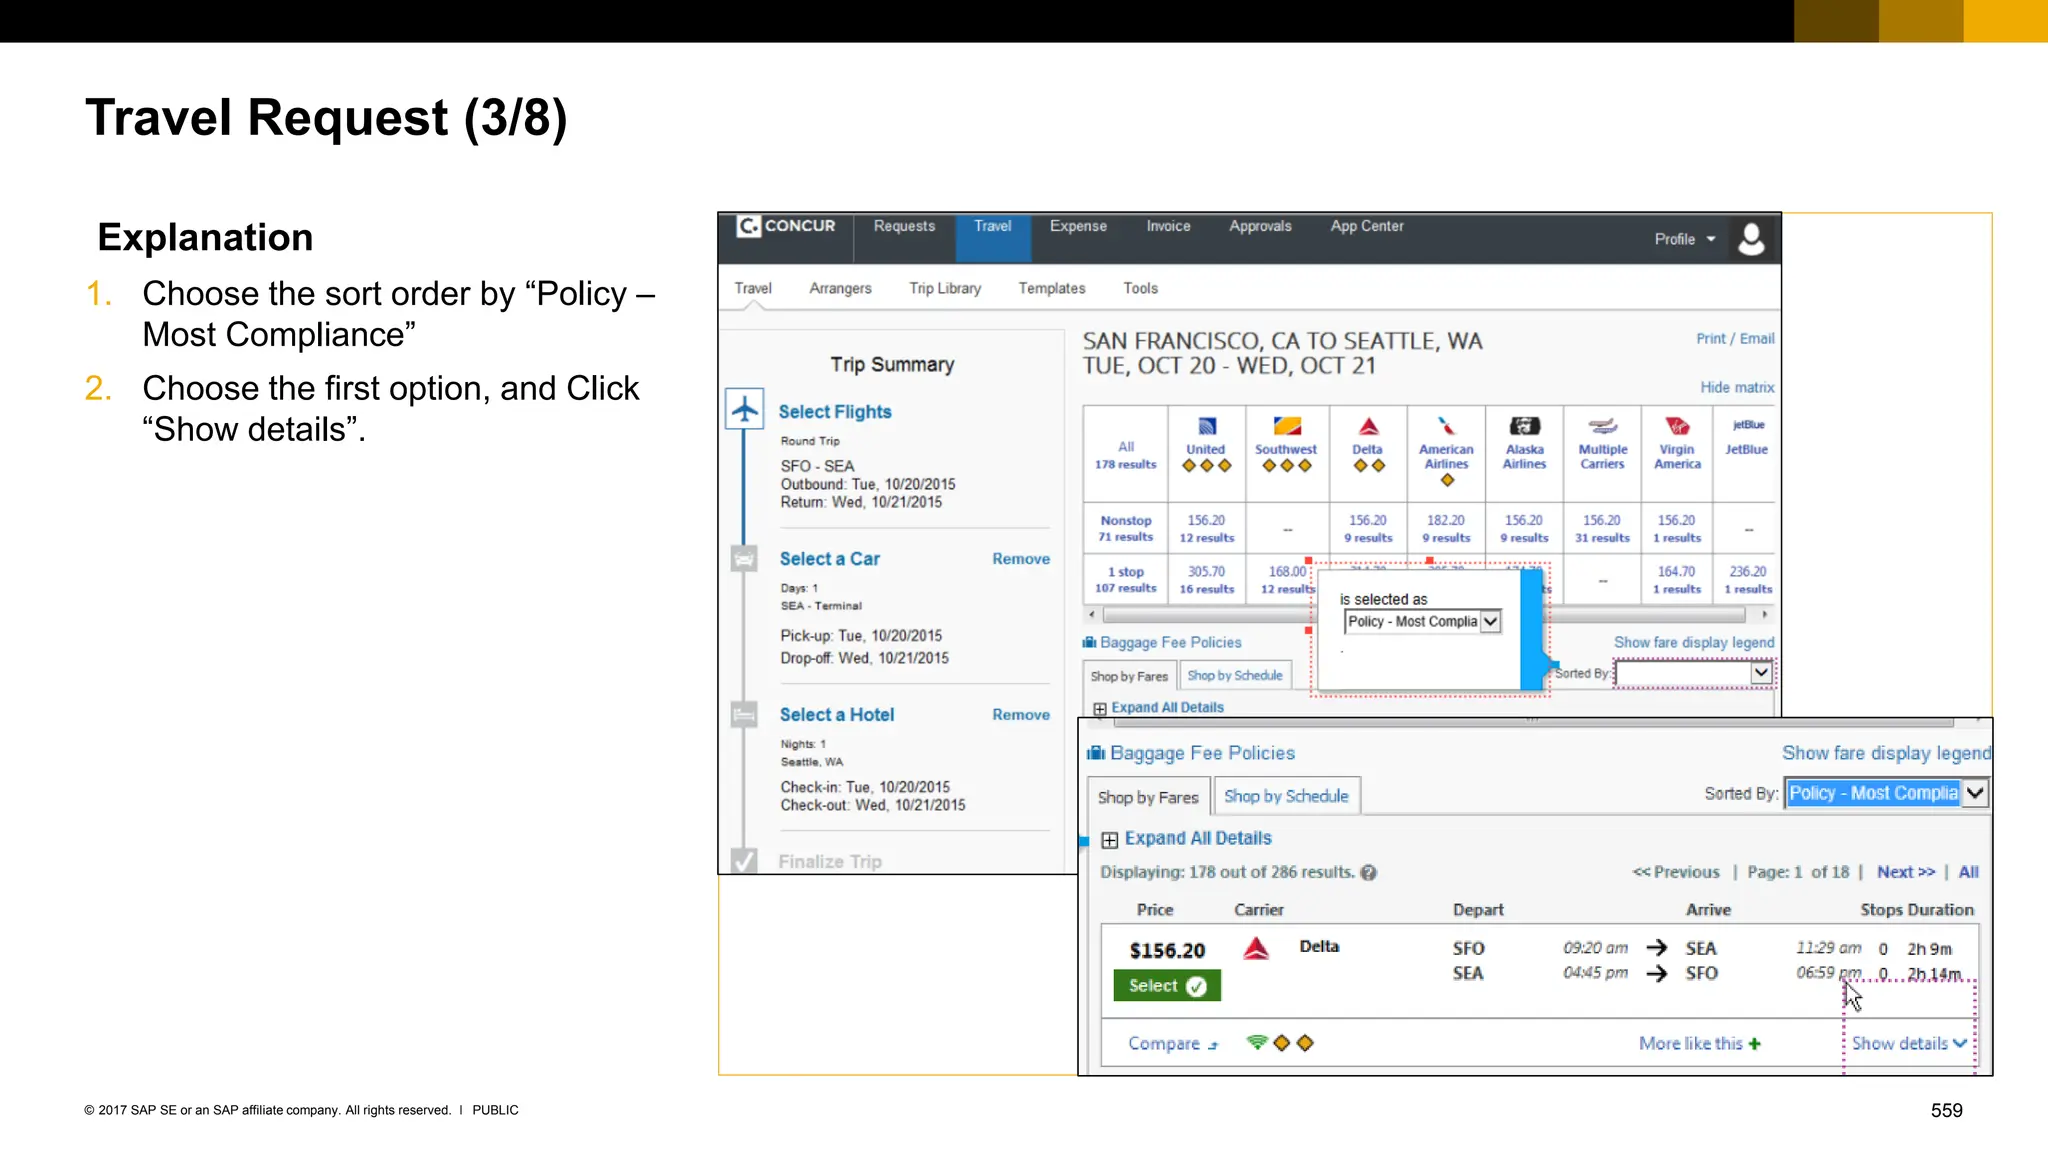Select Nonstop 71 results row header
Screen dimensions: 2048x1152
(1125, 529)
